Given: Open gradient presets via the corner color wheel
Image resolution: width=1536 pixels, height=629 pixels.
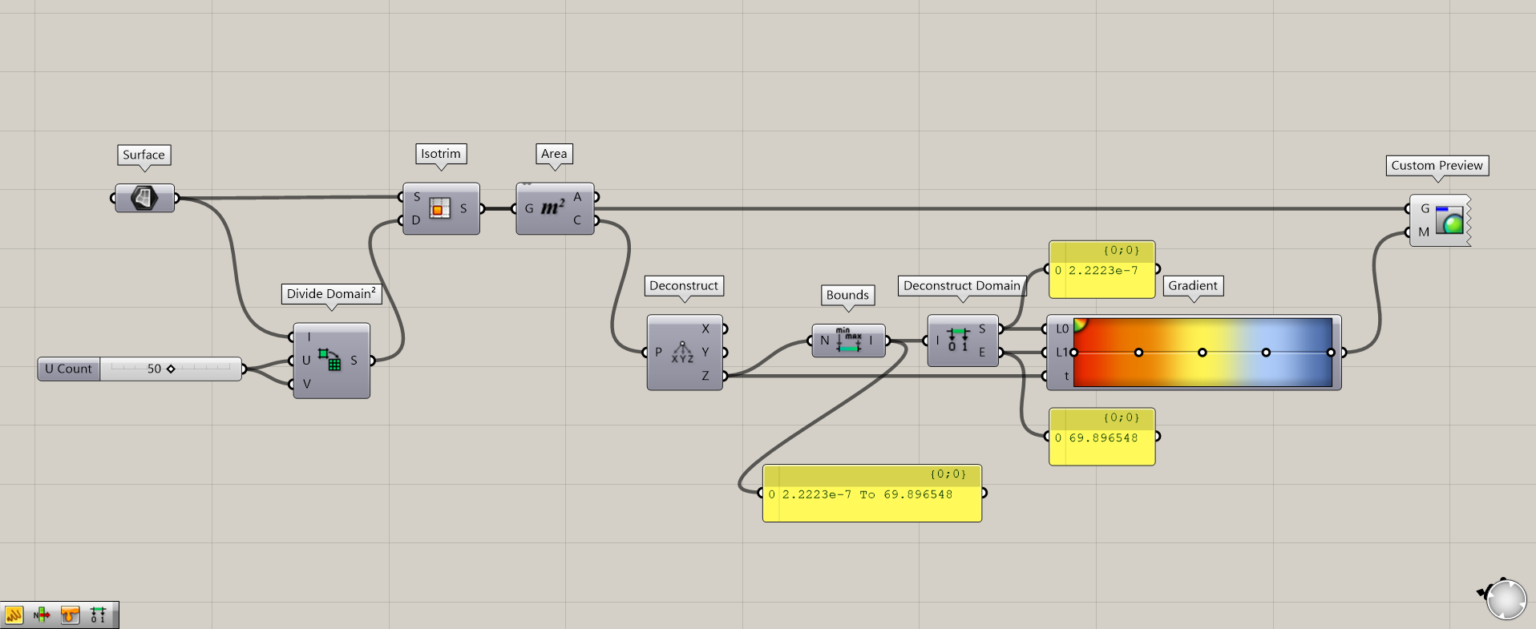Looking at the screenshot, I should click(x=1080, y=324).
